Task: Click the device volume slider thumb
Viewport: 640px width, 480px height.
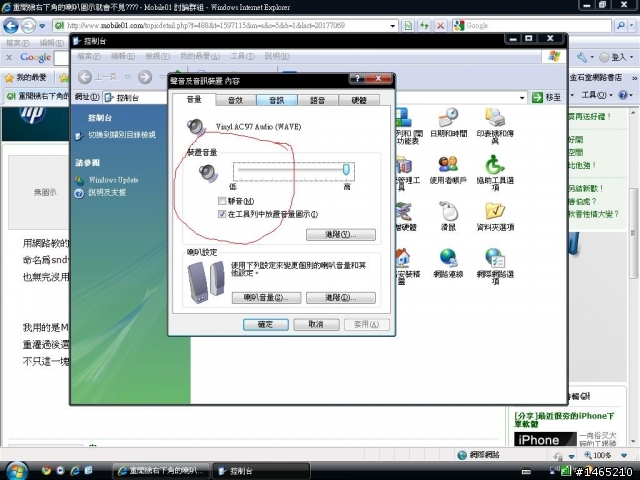Action: [346, 169]
